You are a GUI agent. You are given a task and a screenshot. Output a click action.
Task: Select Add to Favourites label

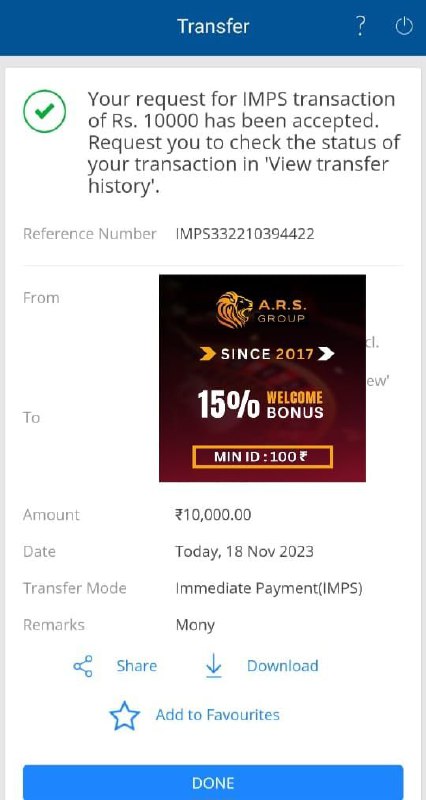pos(218,715)
